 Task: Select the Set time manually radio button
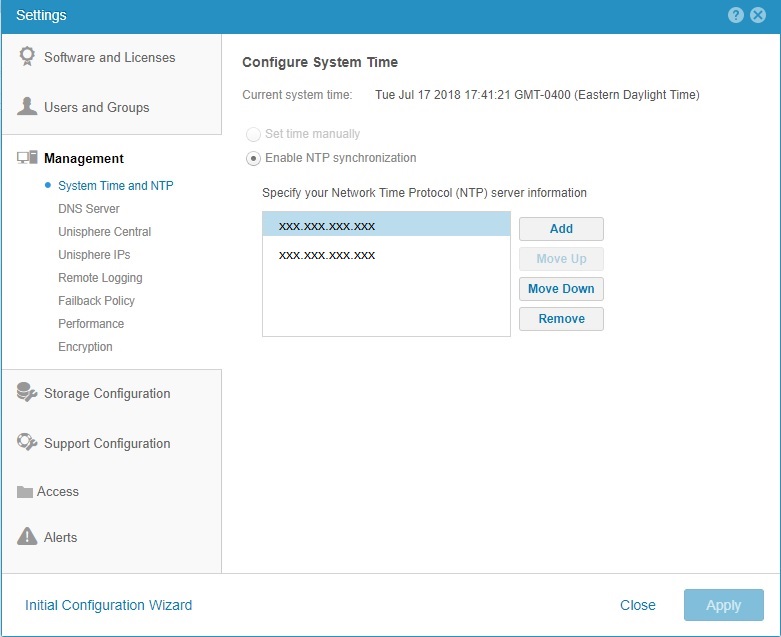coord(252,134)
